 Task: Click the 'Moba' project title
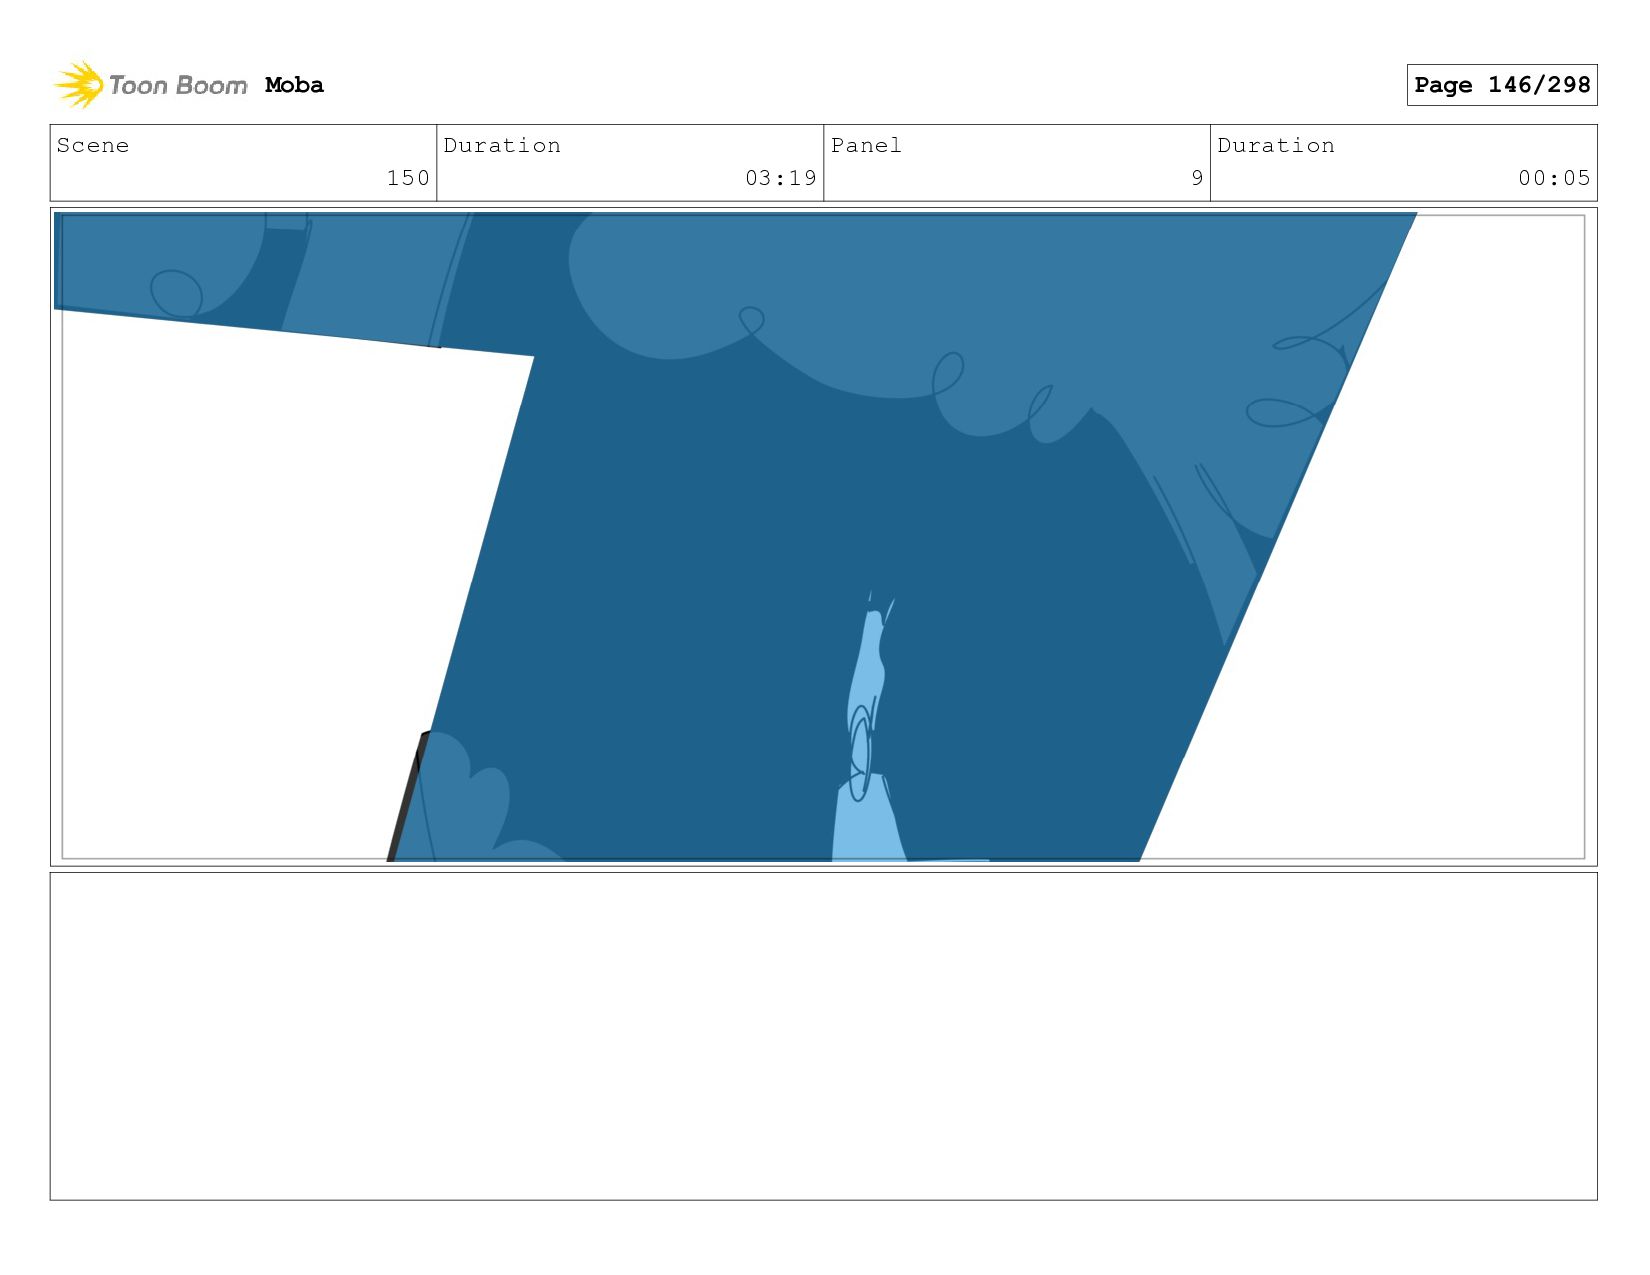294,85
